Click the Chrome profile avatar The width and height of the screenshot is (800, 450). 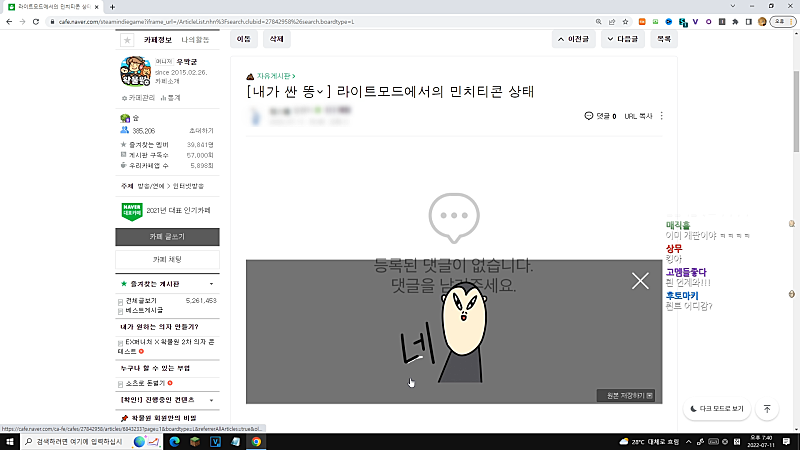(x=762, y=21)
